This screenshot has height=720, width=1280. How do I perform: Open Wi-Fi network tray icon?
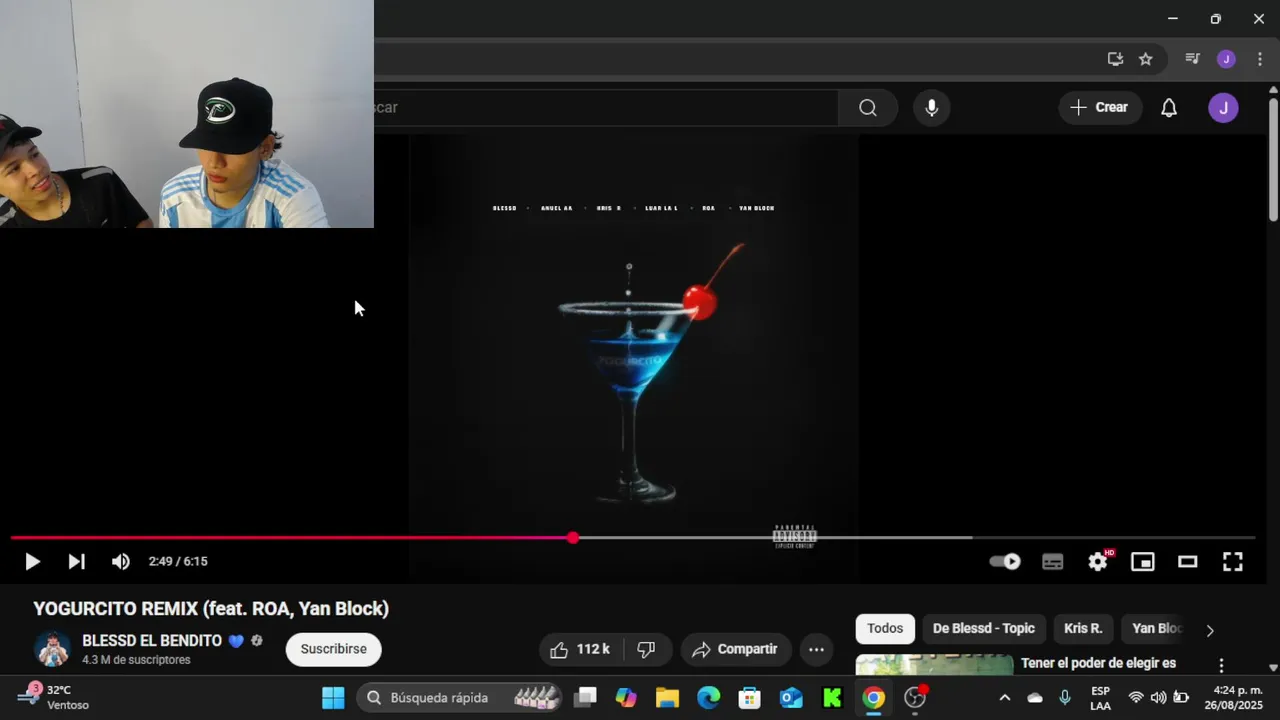point(1136,698)
